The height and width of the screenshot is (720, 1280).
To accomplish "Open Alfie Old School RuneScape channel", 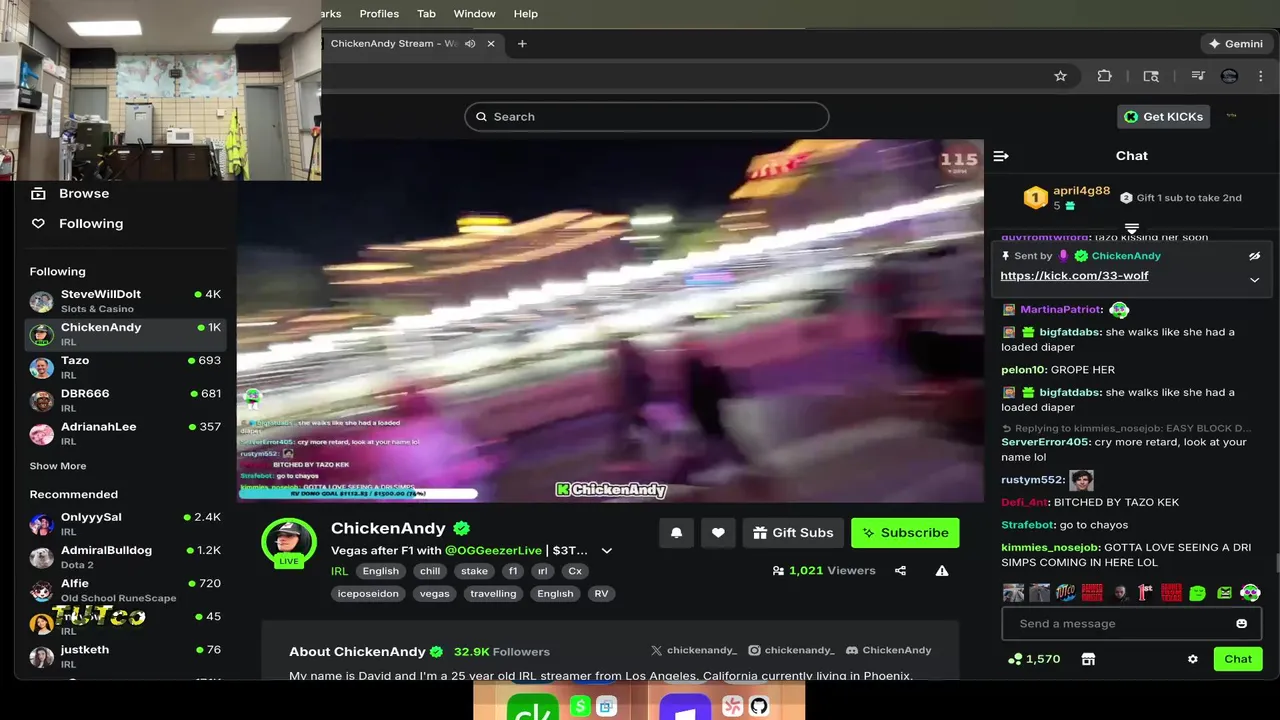I will pos(125,590).
